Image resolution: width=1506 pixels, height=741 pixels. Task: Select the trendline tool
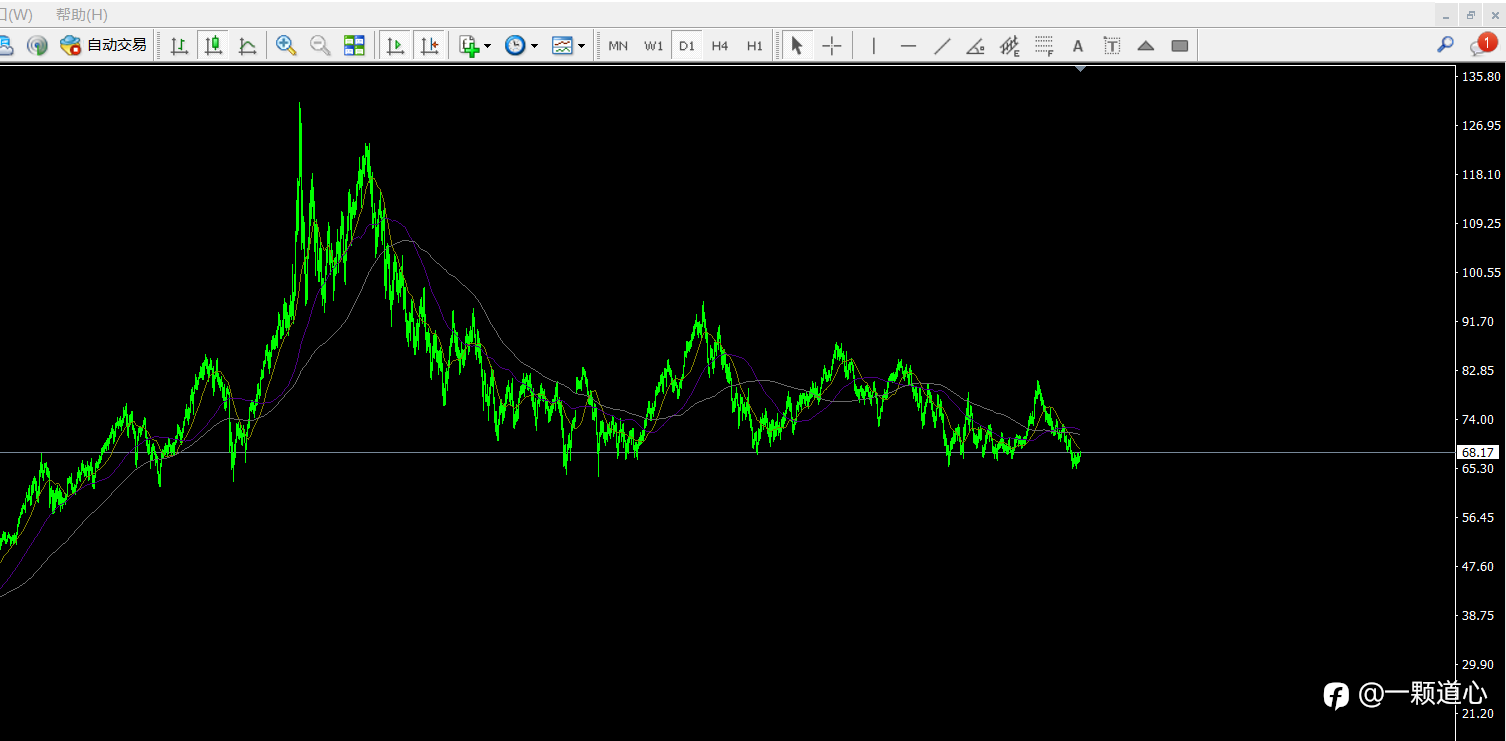pos(942,45)
